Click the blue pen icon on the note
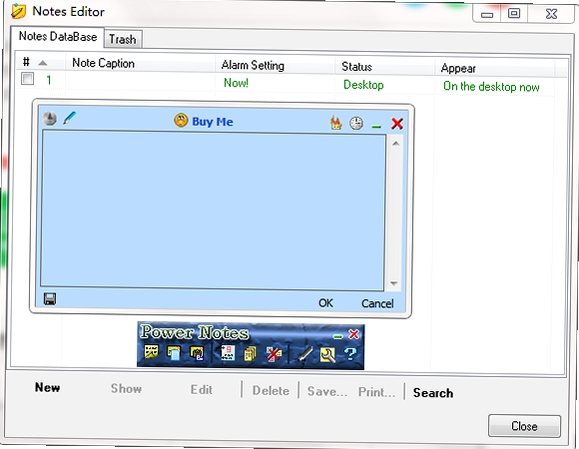The height and width of the screenshot is (449, 579). 69,118
